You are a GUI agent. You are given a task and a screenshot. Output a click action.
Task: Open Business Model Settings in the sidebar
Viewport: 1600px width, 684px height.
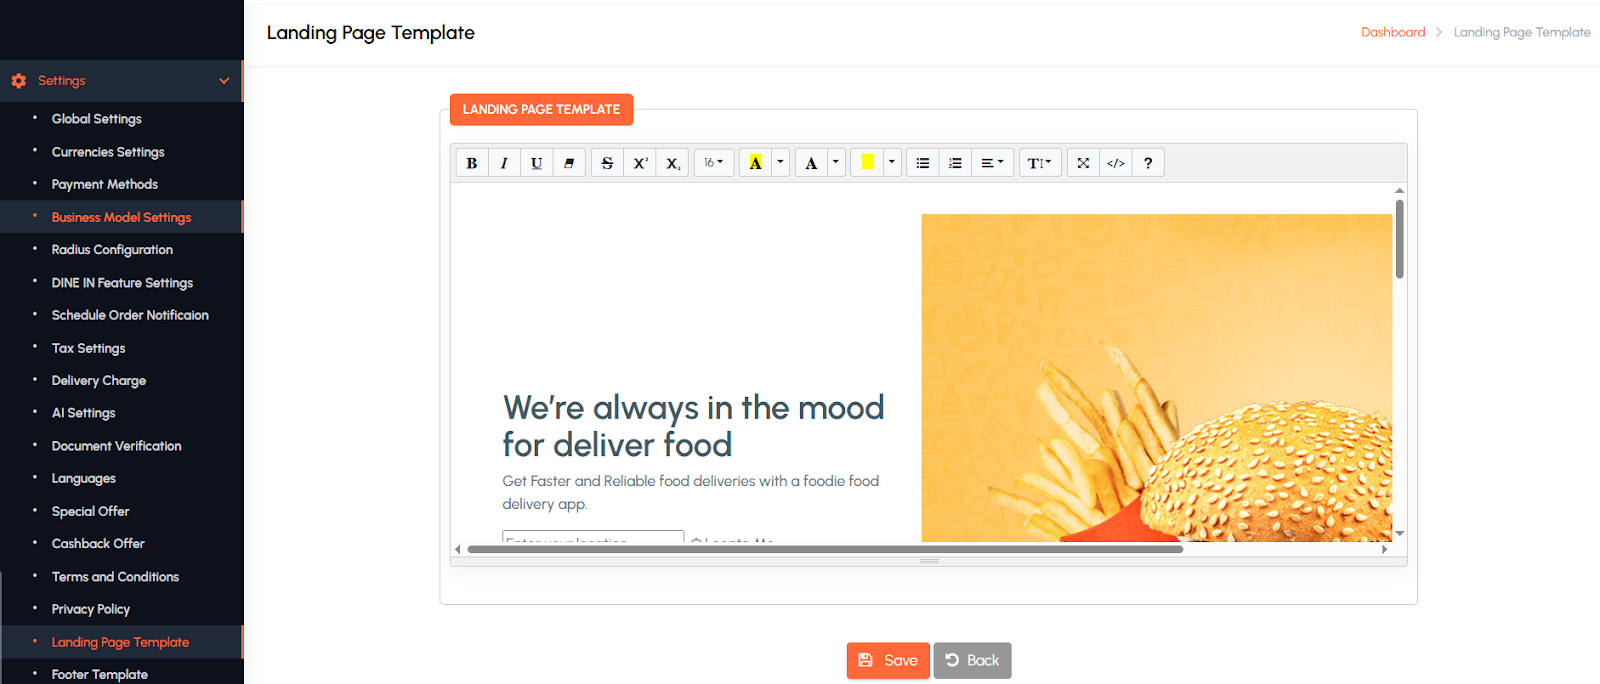(121, 217)
